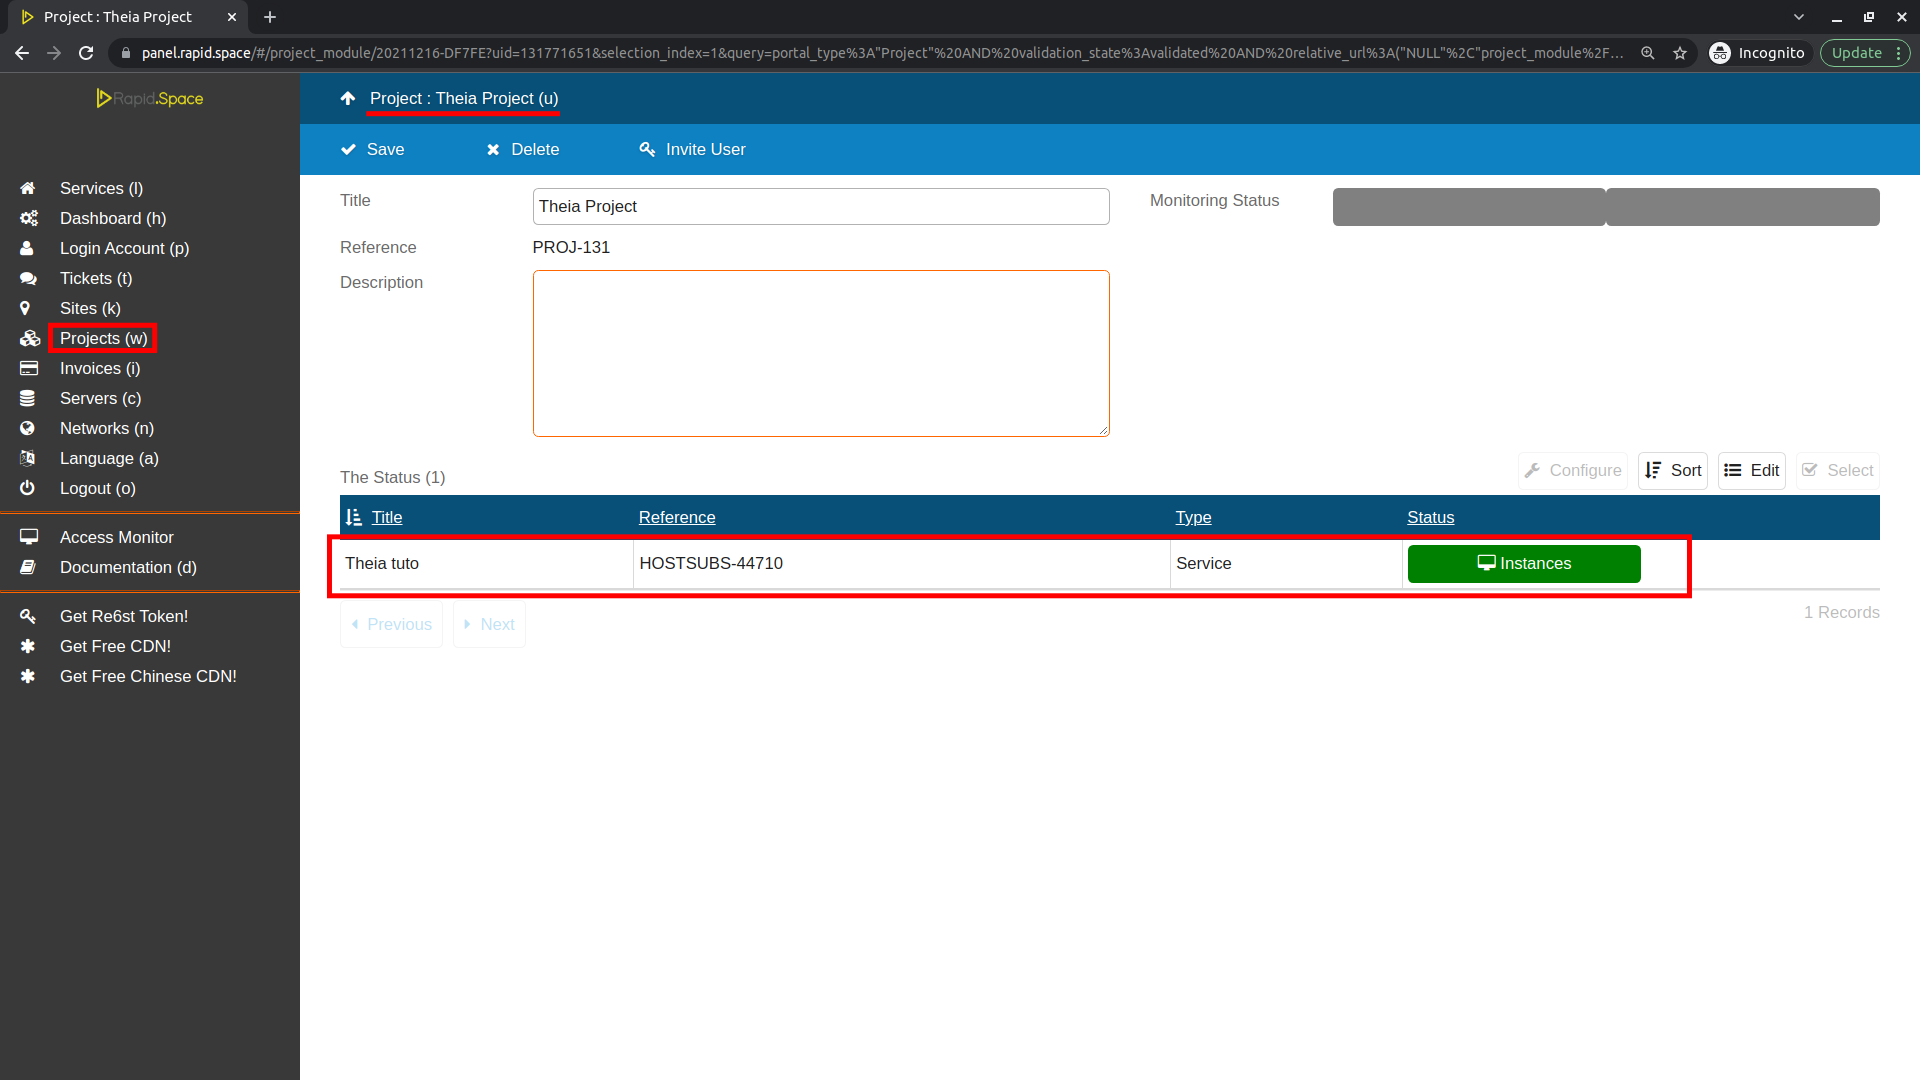Viewport: 1920px width, 1080px height.
Task: Click the Login Account user icon
Action: click(x=27, y=248)
